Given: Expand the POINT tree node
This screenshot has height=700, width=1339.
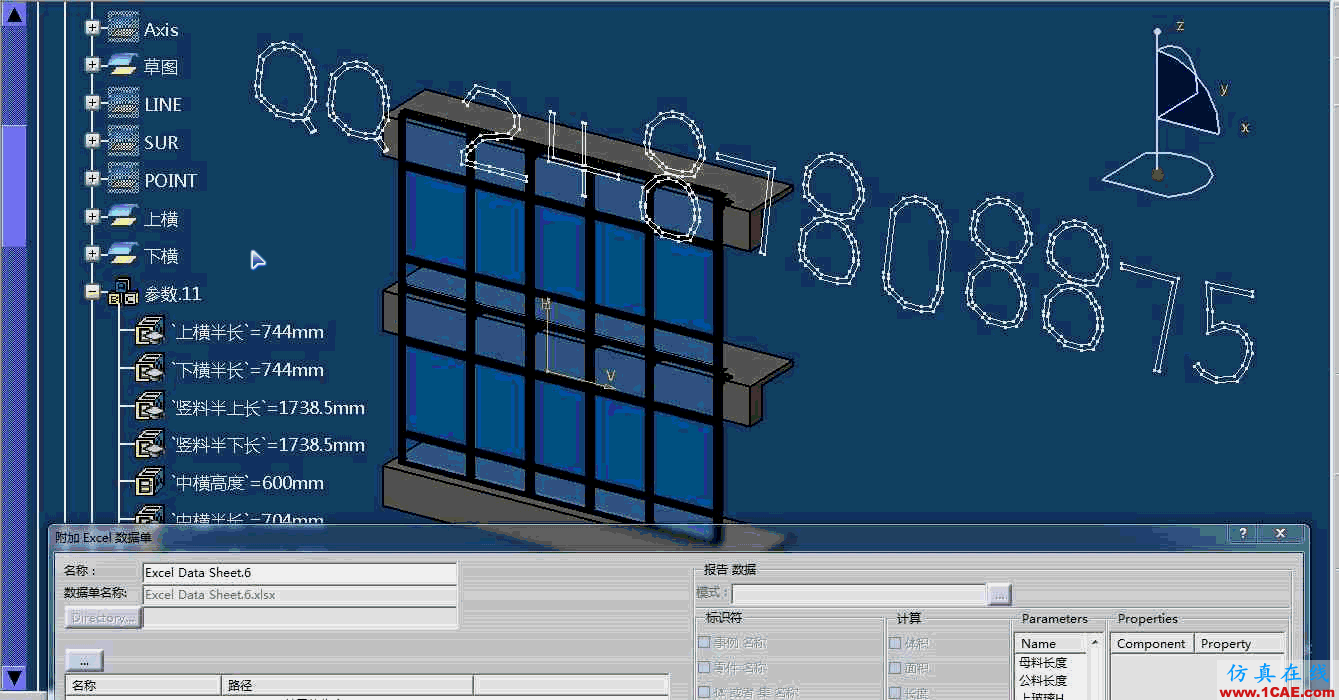Looking at the screenshot, I should pyautogui.click(x=93, y=179).
